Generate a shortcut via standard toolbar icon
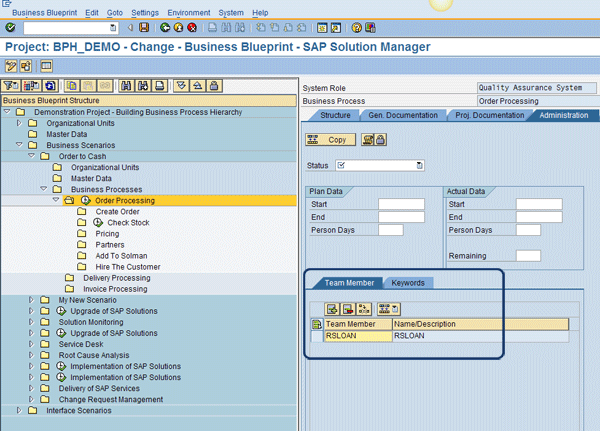The height and width of the screenshot is (431, 600). click(x=336, y=28)
